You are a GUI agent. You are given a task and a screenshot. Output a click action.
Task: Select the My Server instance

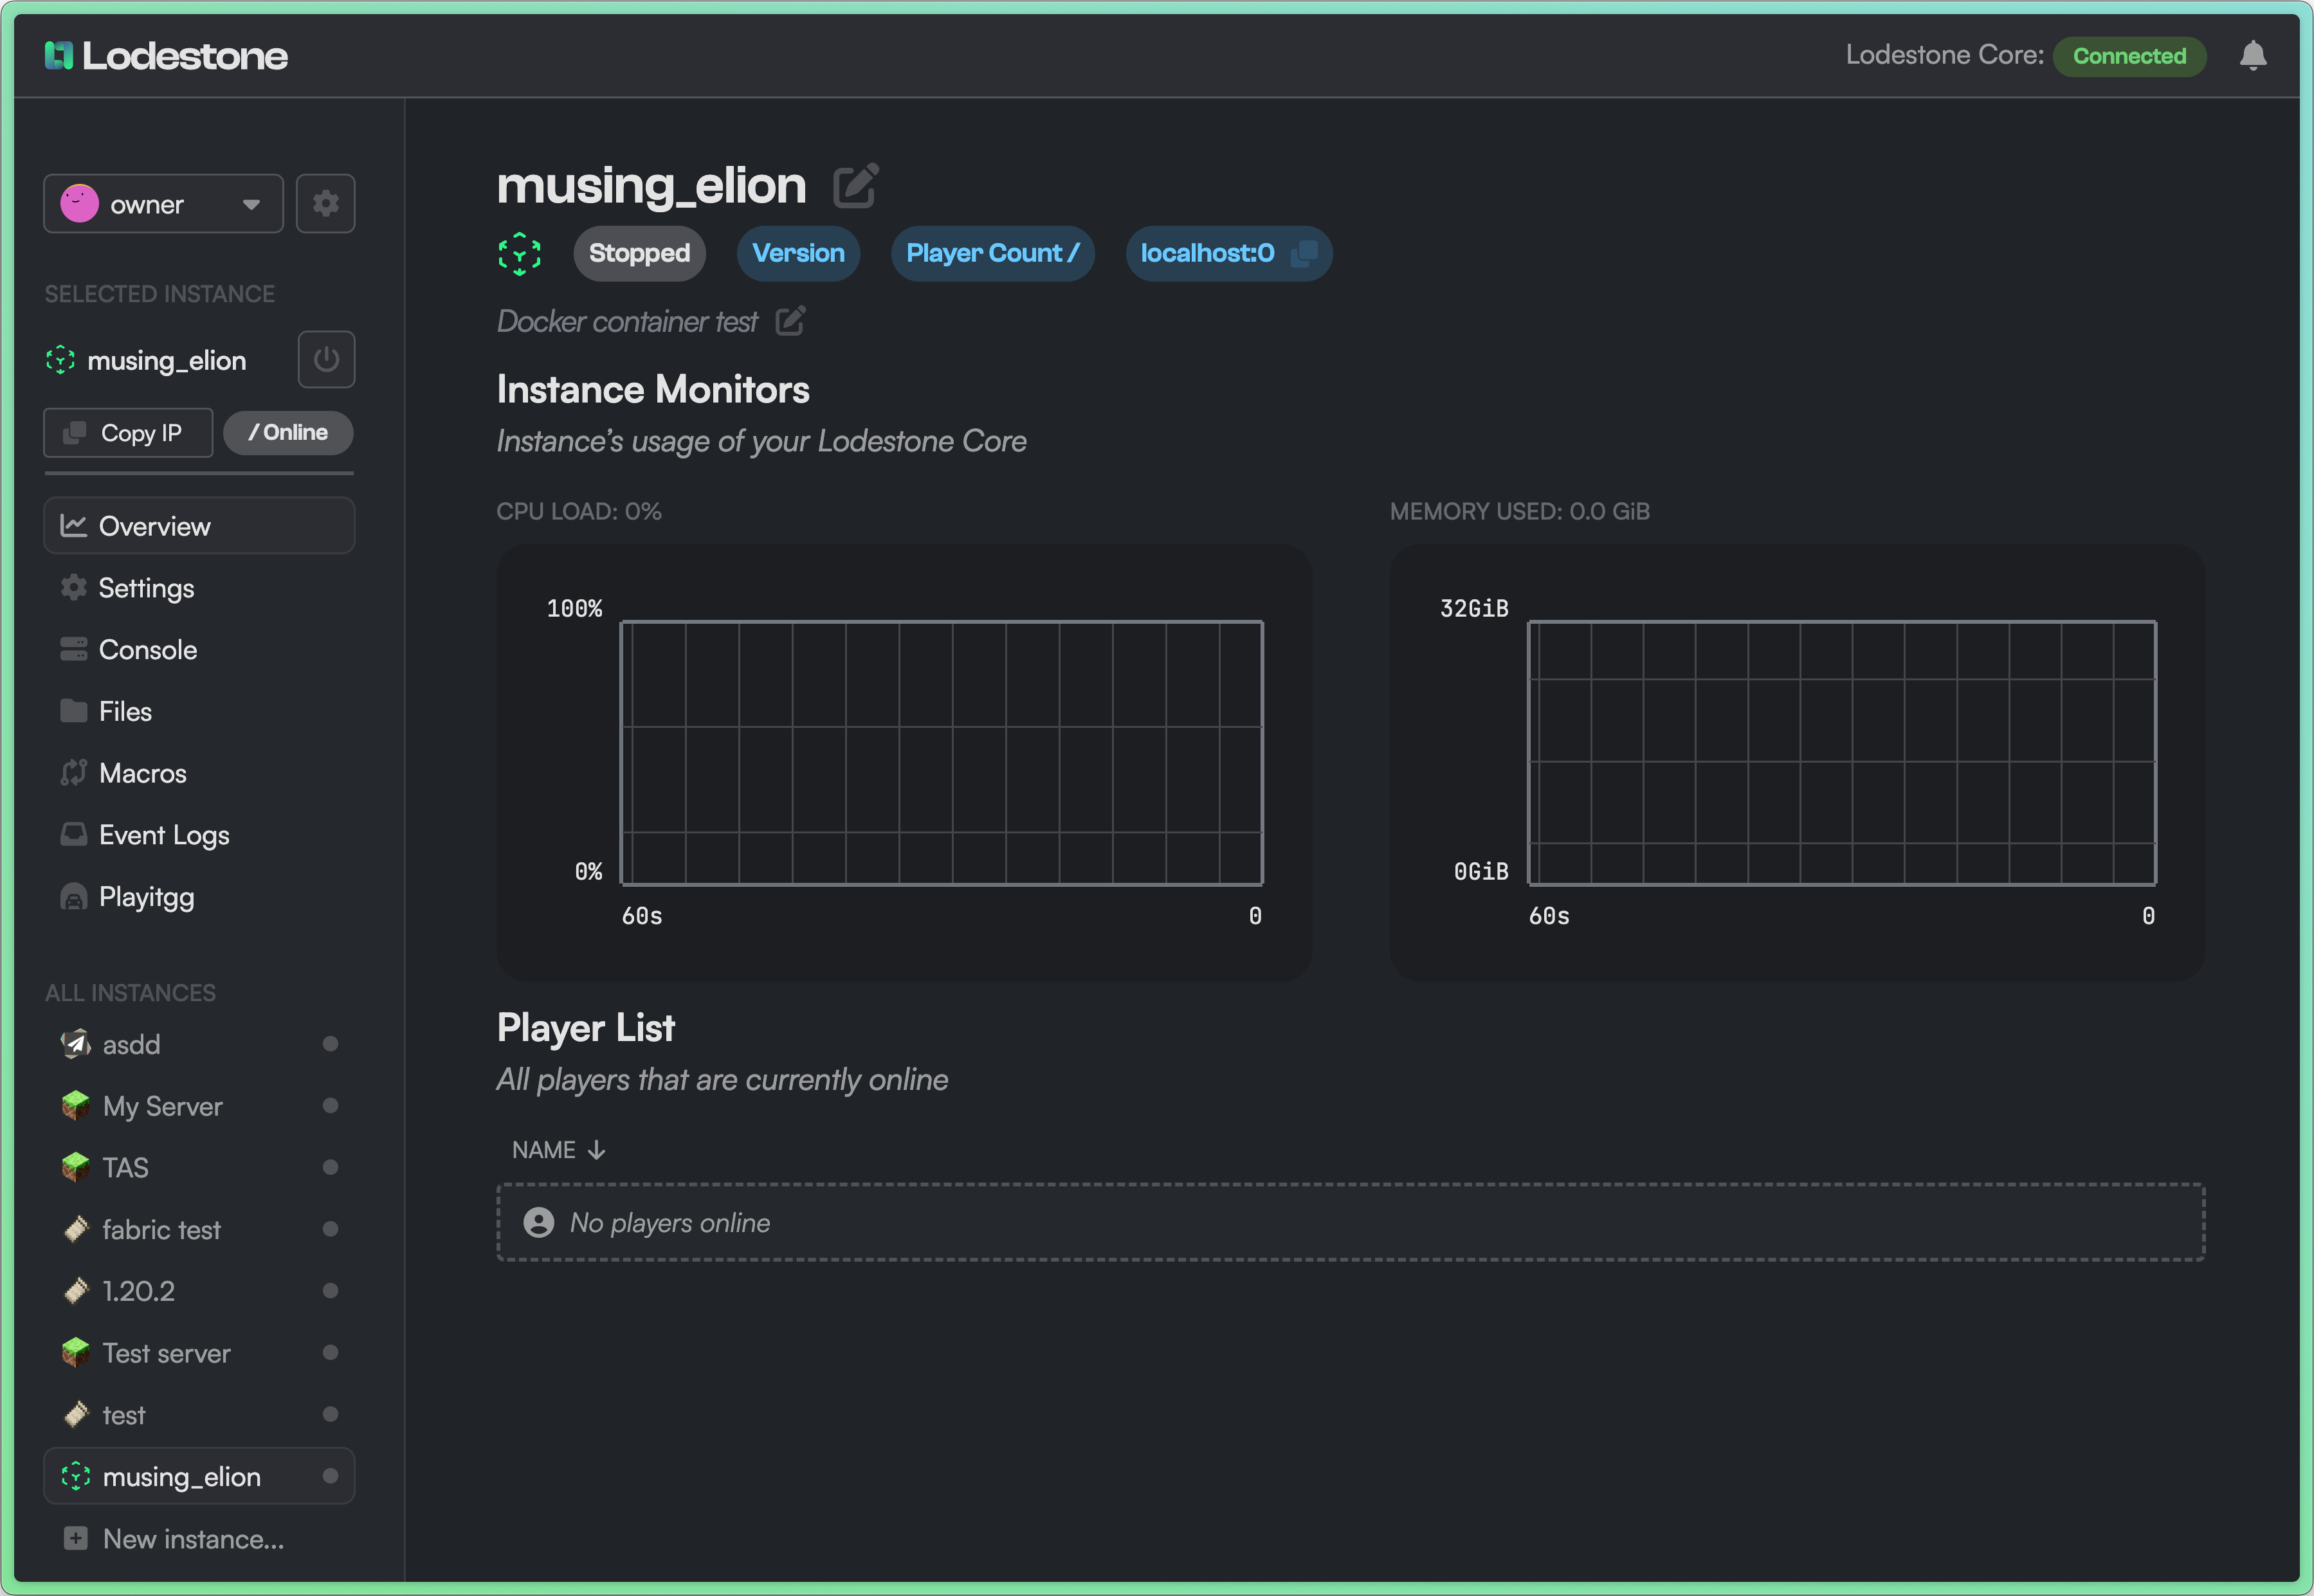tap(199, 1106)
